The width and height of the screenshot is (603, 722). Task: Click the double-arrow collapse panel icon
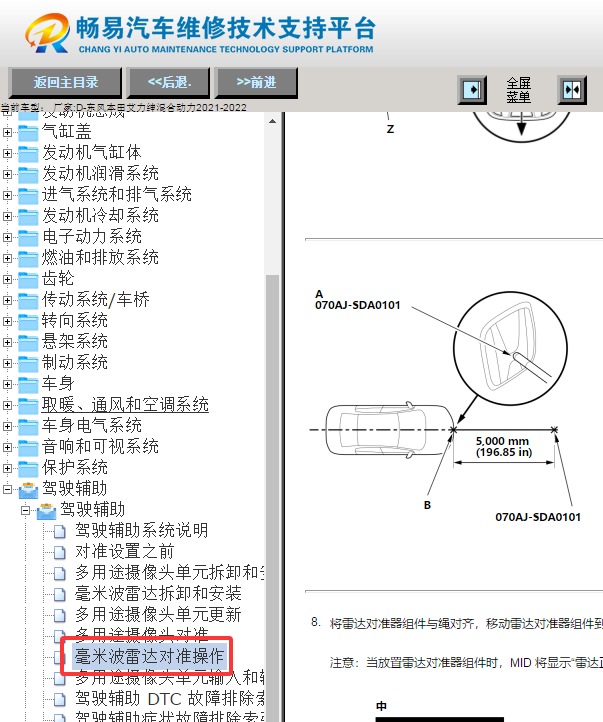(x=572, y=90)
